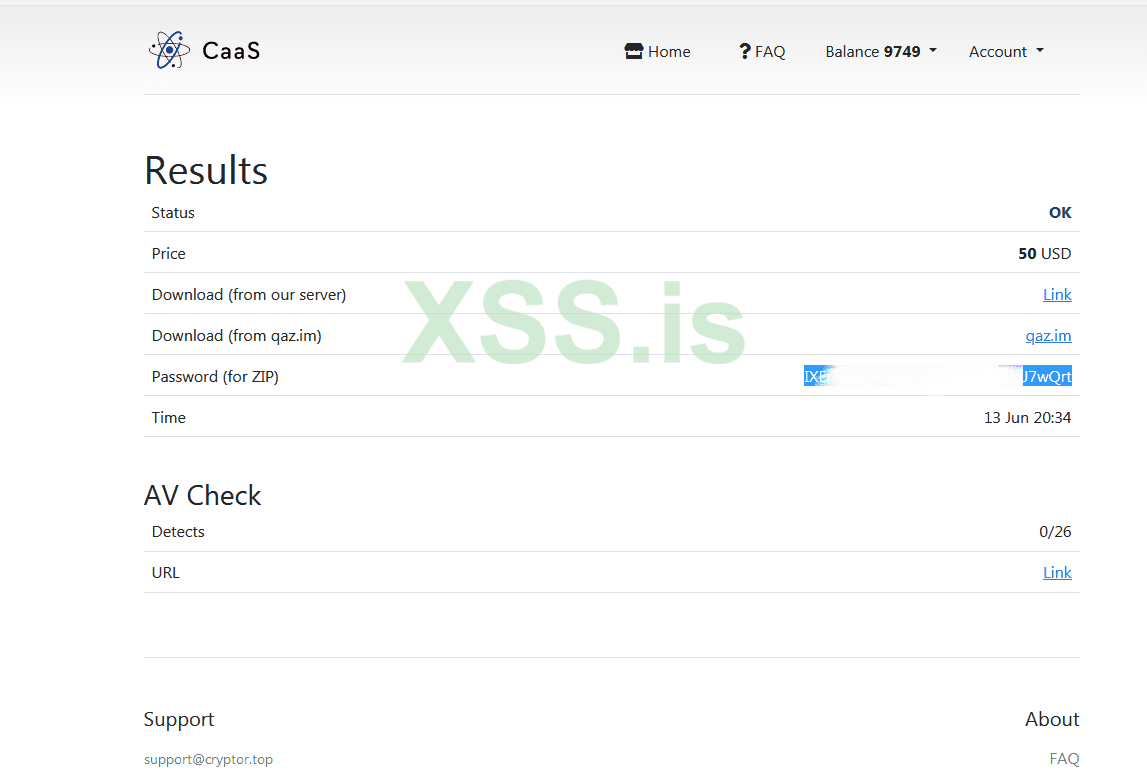Screen dimensions: 1147x784
Task: Open the footer FAQ link
Action: tap(1064, 758)
